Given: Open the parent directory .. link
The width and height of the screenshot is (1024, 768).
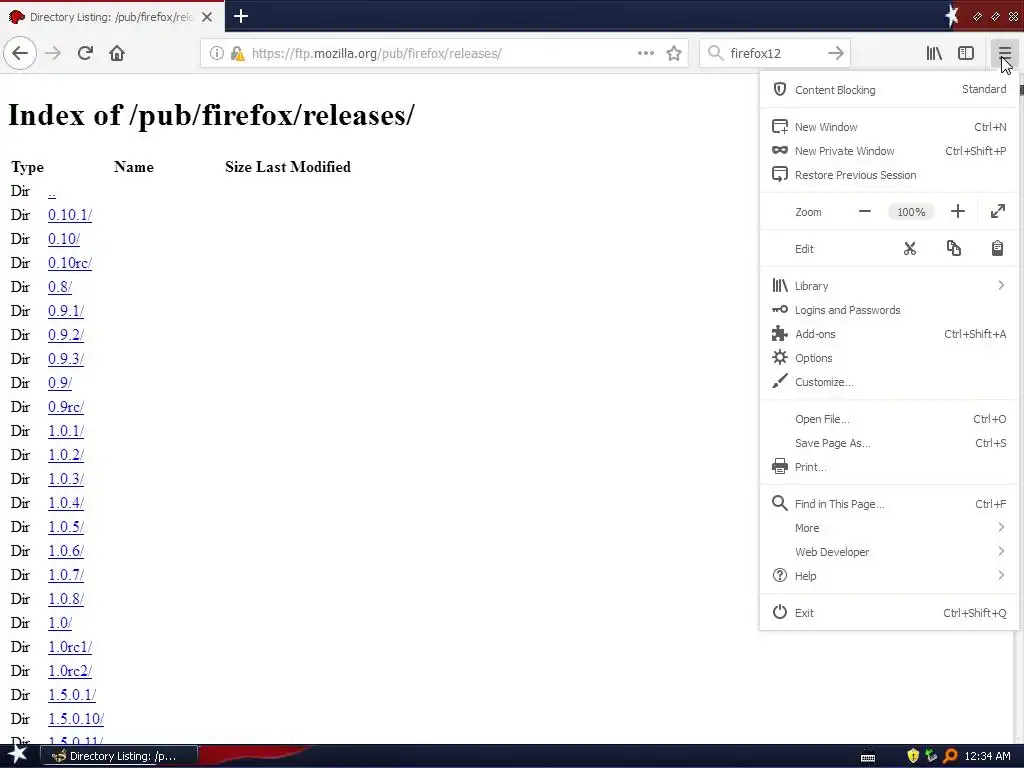Looking at the screenshot, I should [x=52, y=191].
